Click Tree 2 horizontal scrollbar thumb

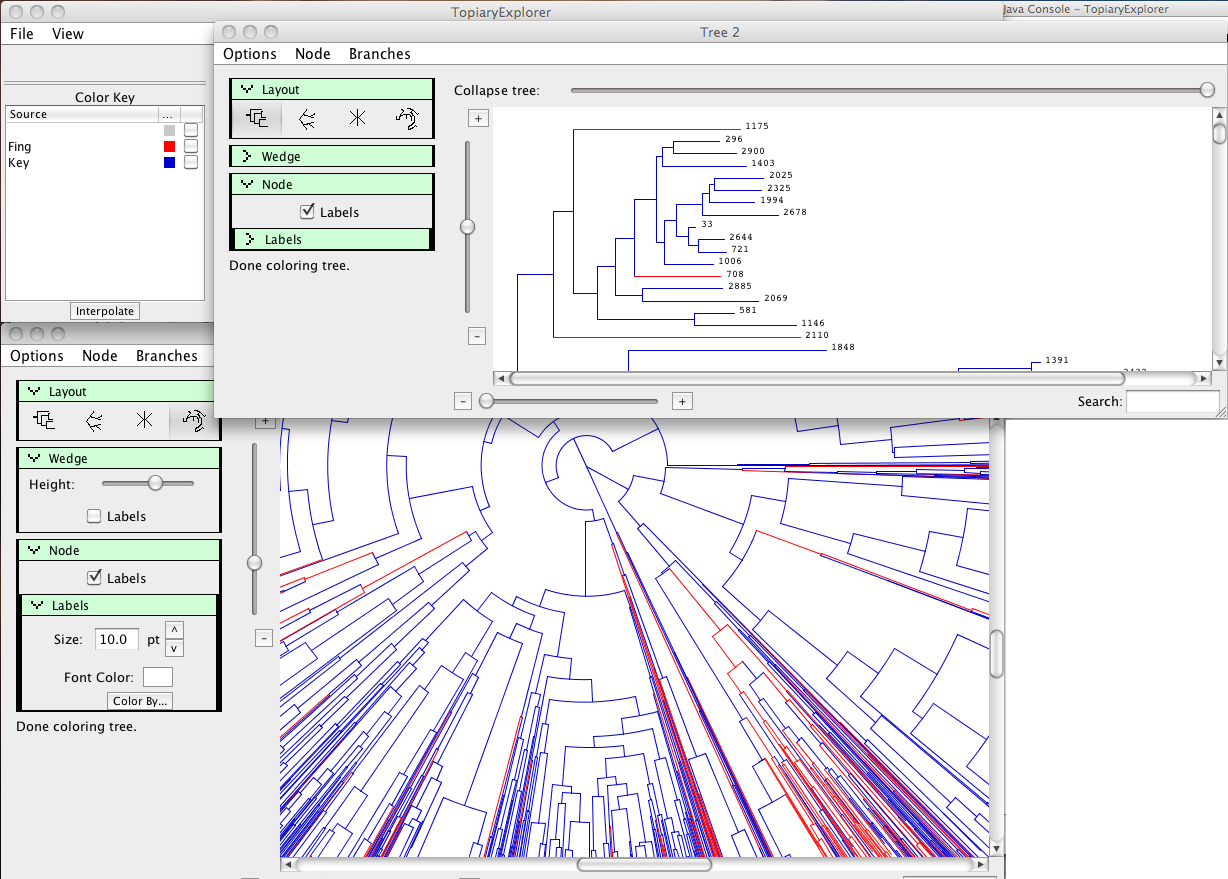point(817,379)
